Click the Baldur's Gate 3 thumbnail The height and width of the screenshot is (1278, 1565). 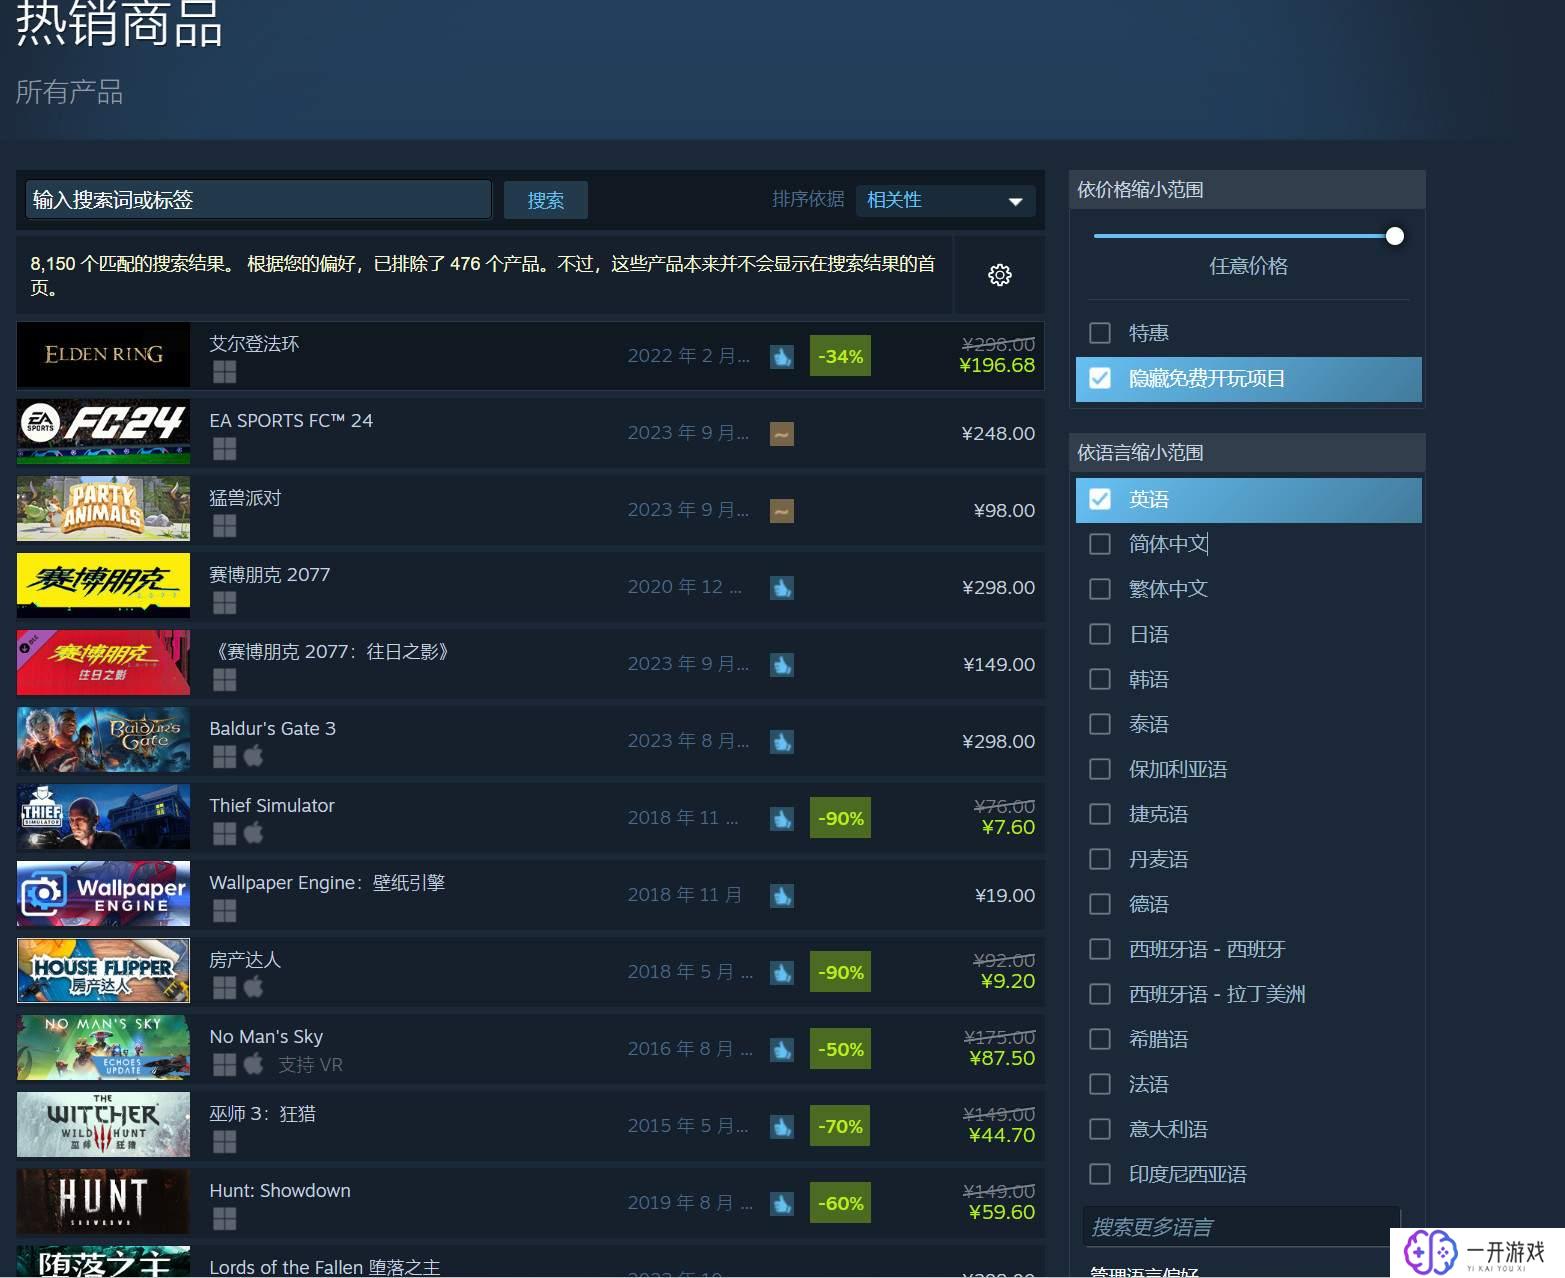(103, 740)
